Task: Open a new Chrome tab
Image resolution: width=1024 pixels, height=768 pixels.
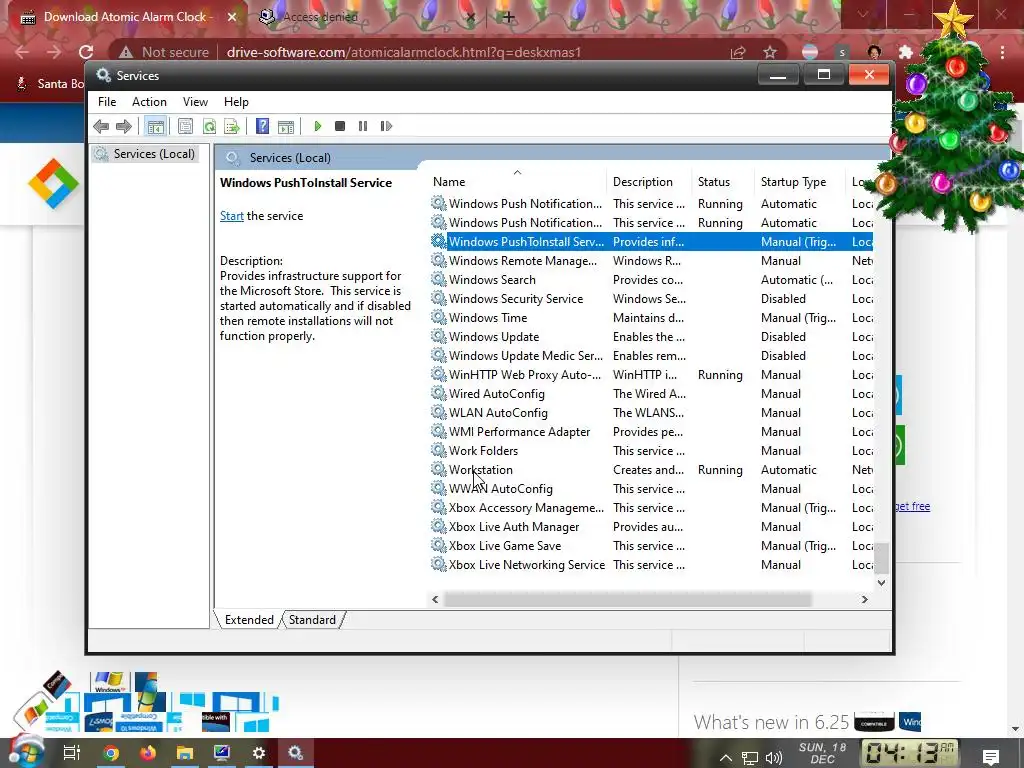Action: point(509,17)
